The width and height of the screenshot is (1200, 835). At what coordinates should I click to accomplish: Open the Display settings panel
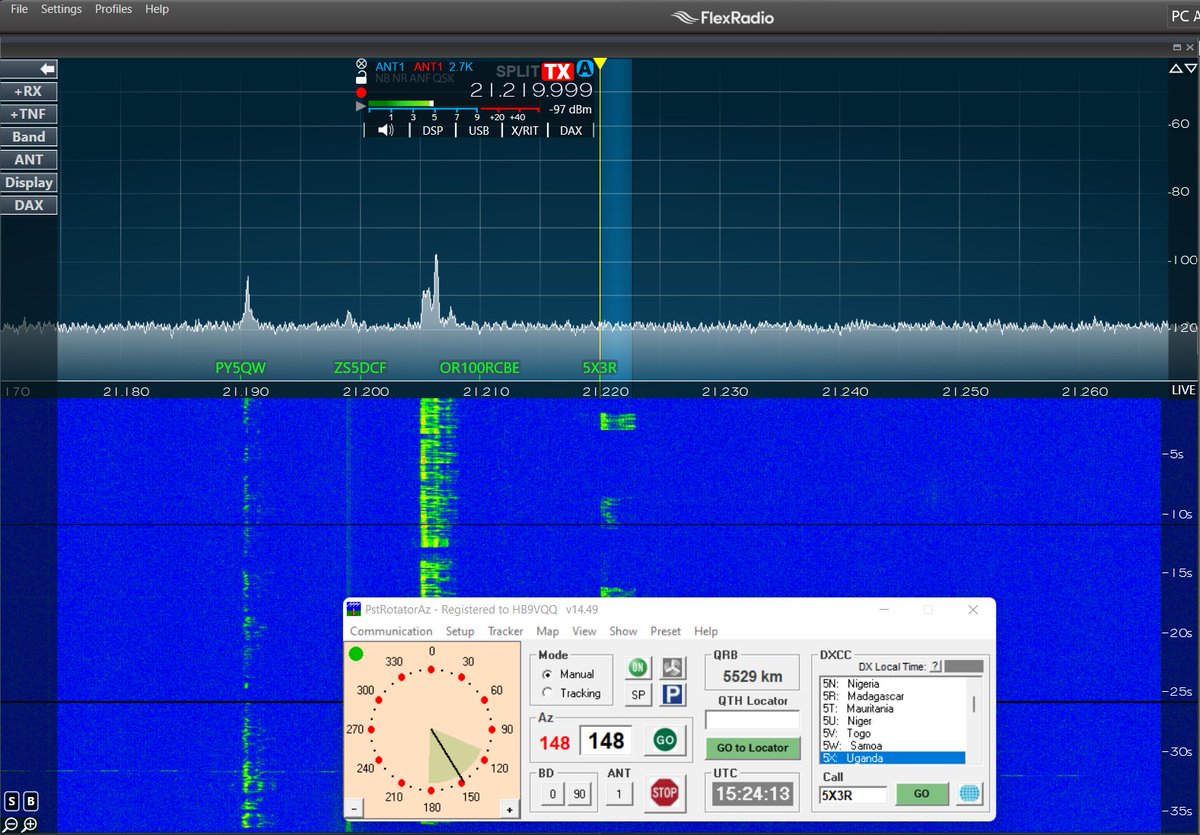(29, 183)
